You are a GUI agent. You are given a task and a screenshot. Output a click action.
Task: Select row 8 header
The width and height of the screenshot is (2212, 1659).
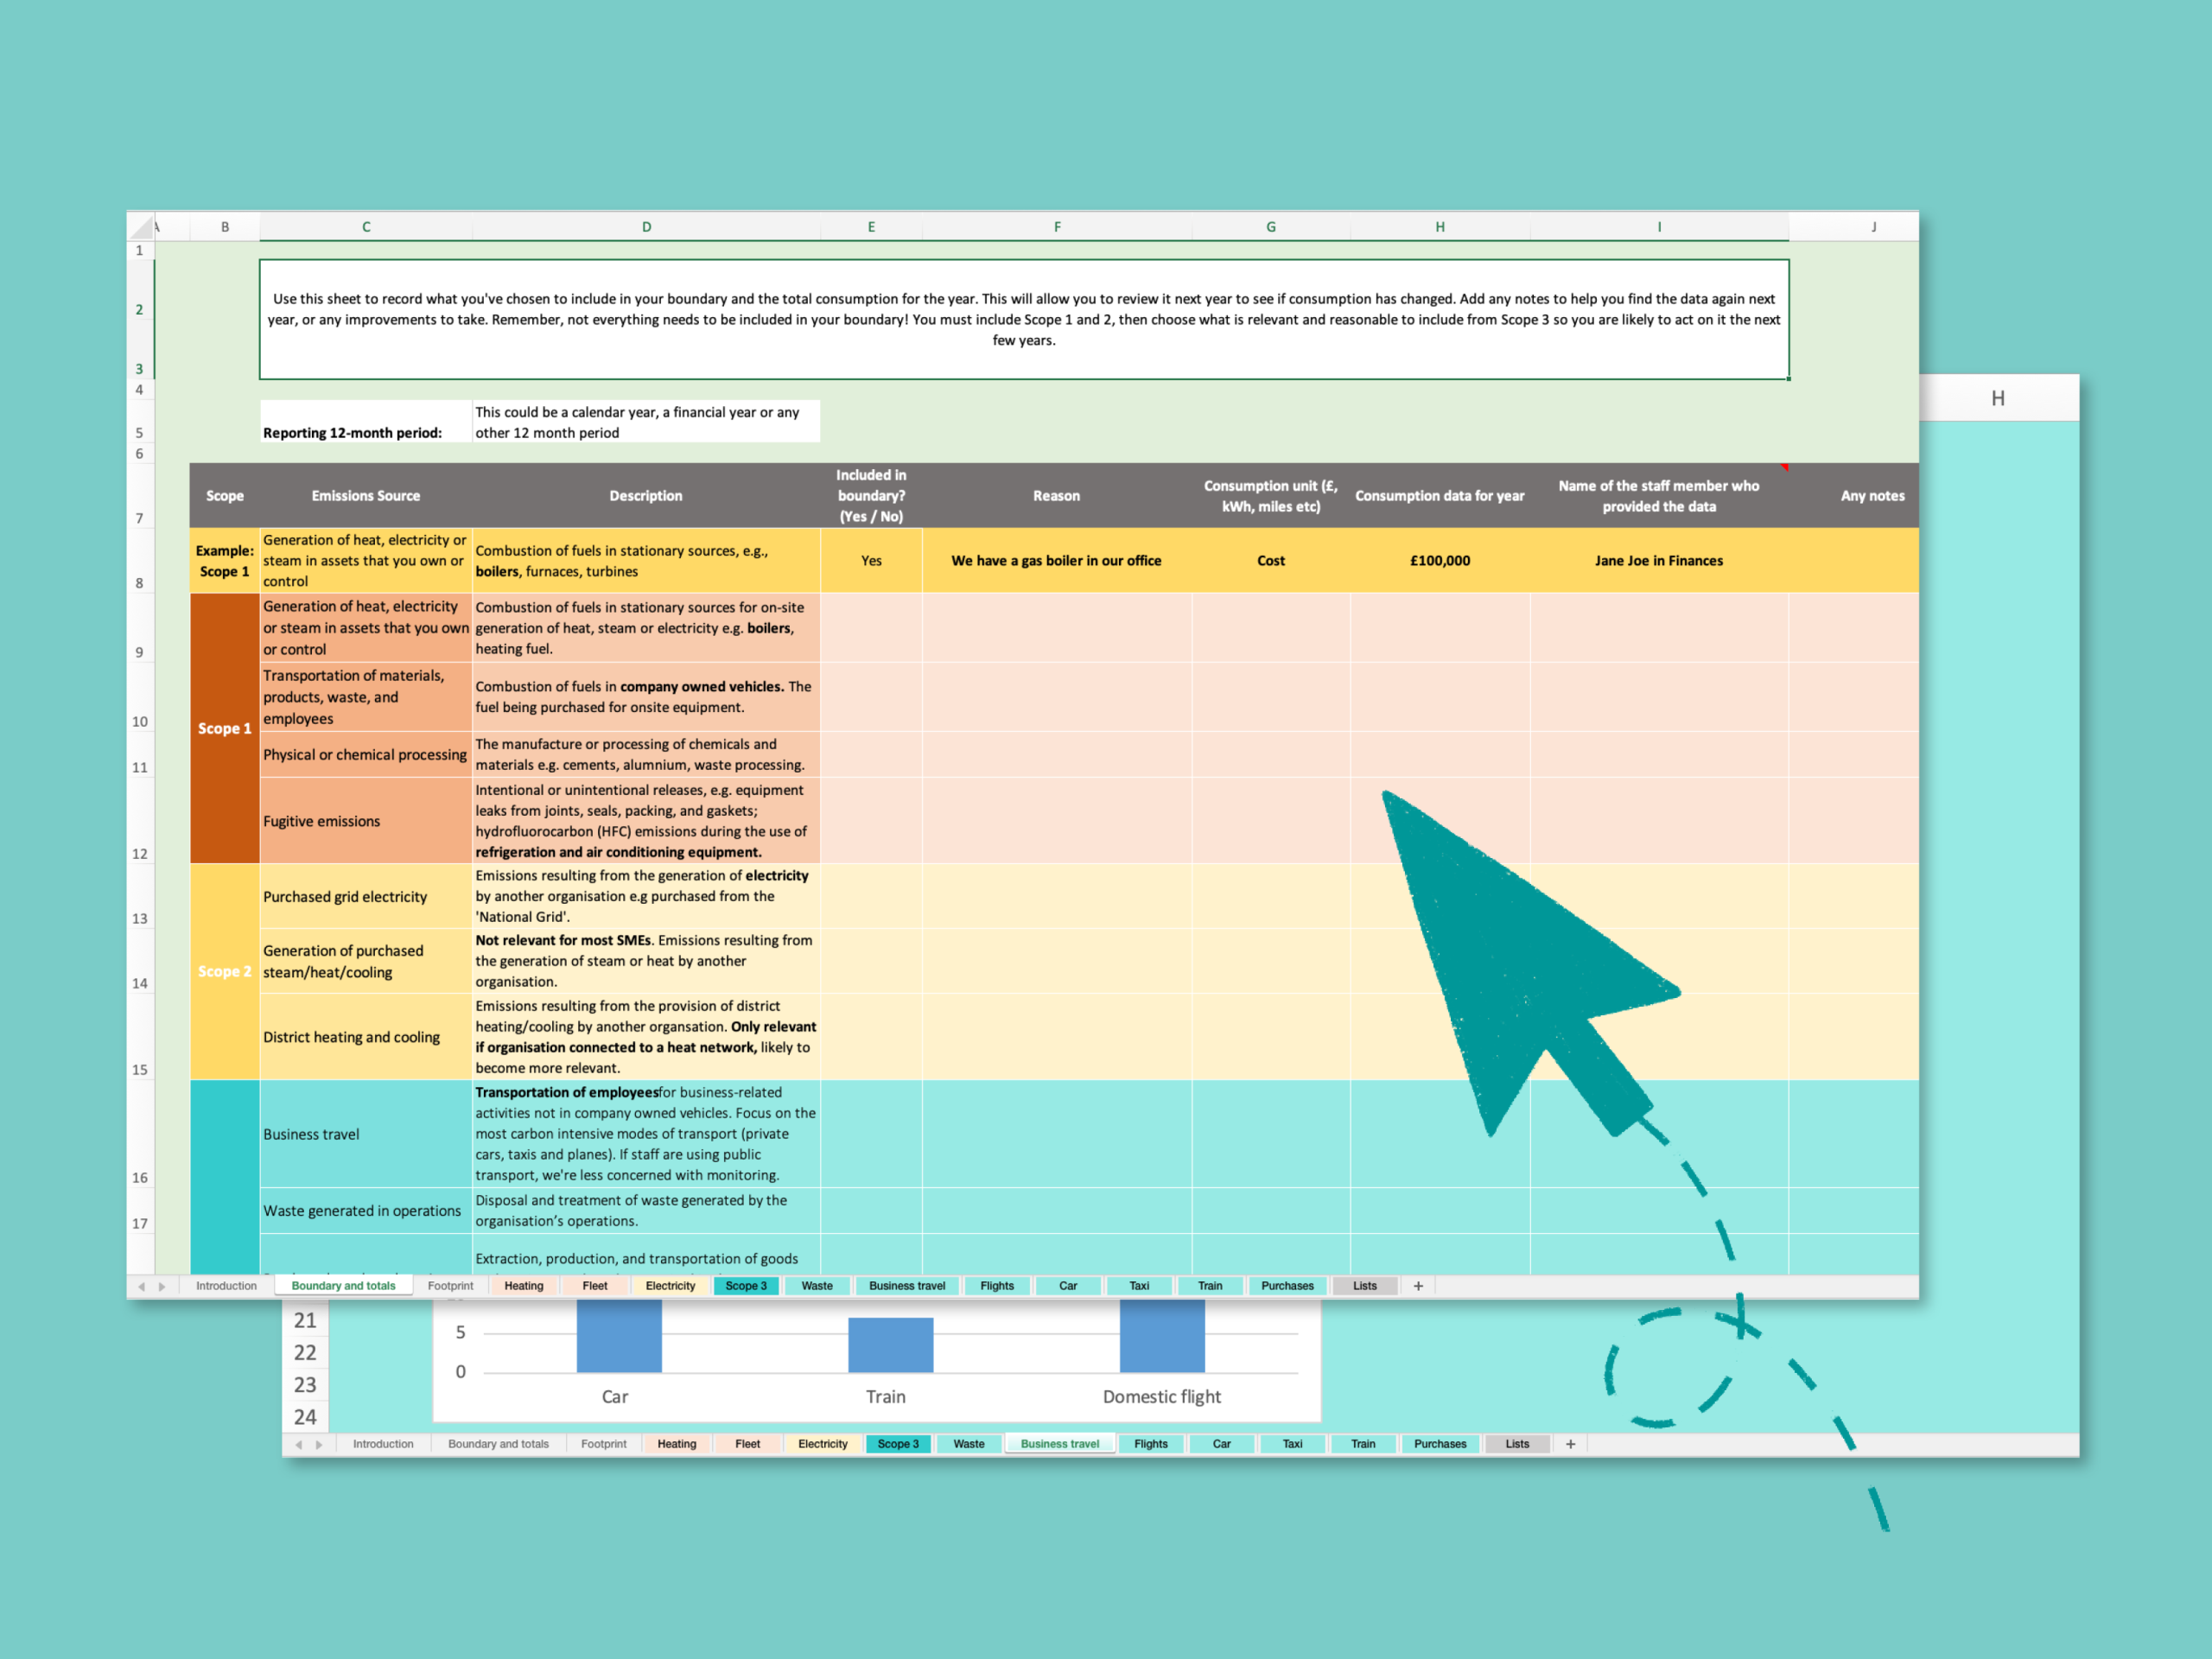pyautogui.click(x=140, y=561)
